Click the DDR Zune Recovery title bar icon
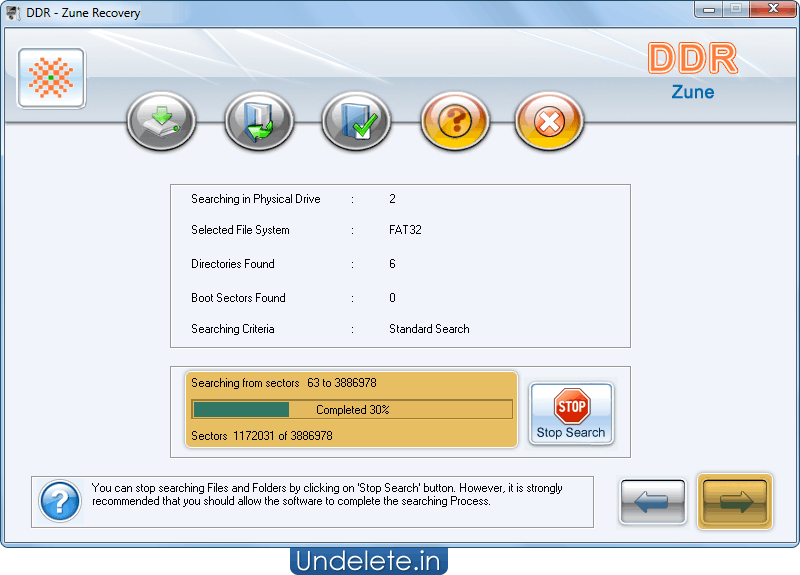Viewport: 800px width, 575px height. pos(13,12)
